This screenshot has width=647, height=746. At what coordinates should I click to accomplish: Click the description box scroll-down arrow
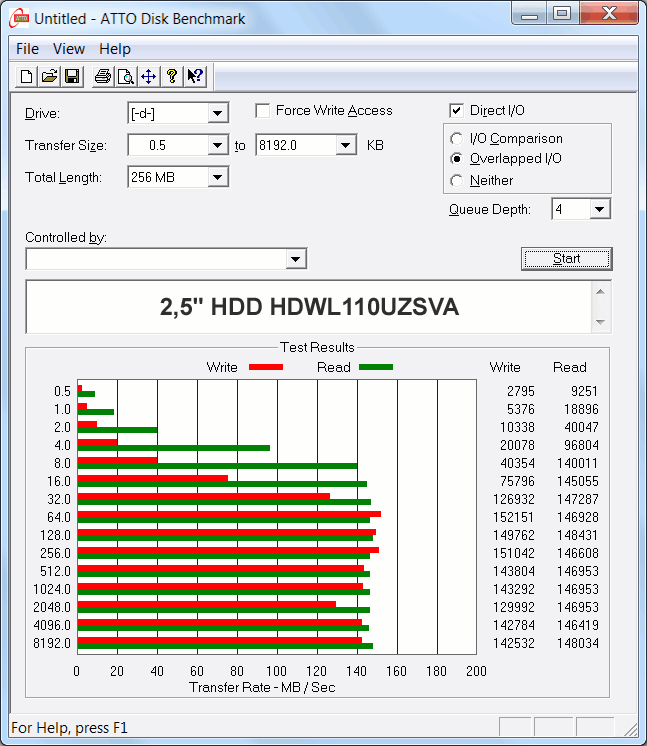[x=600, y=322]
